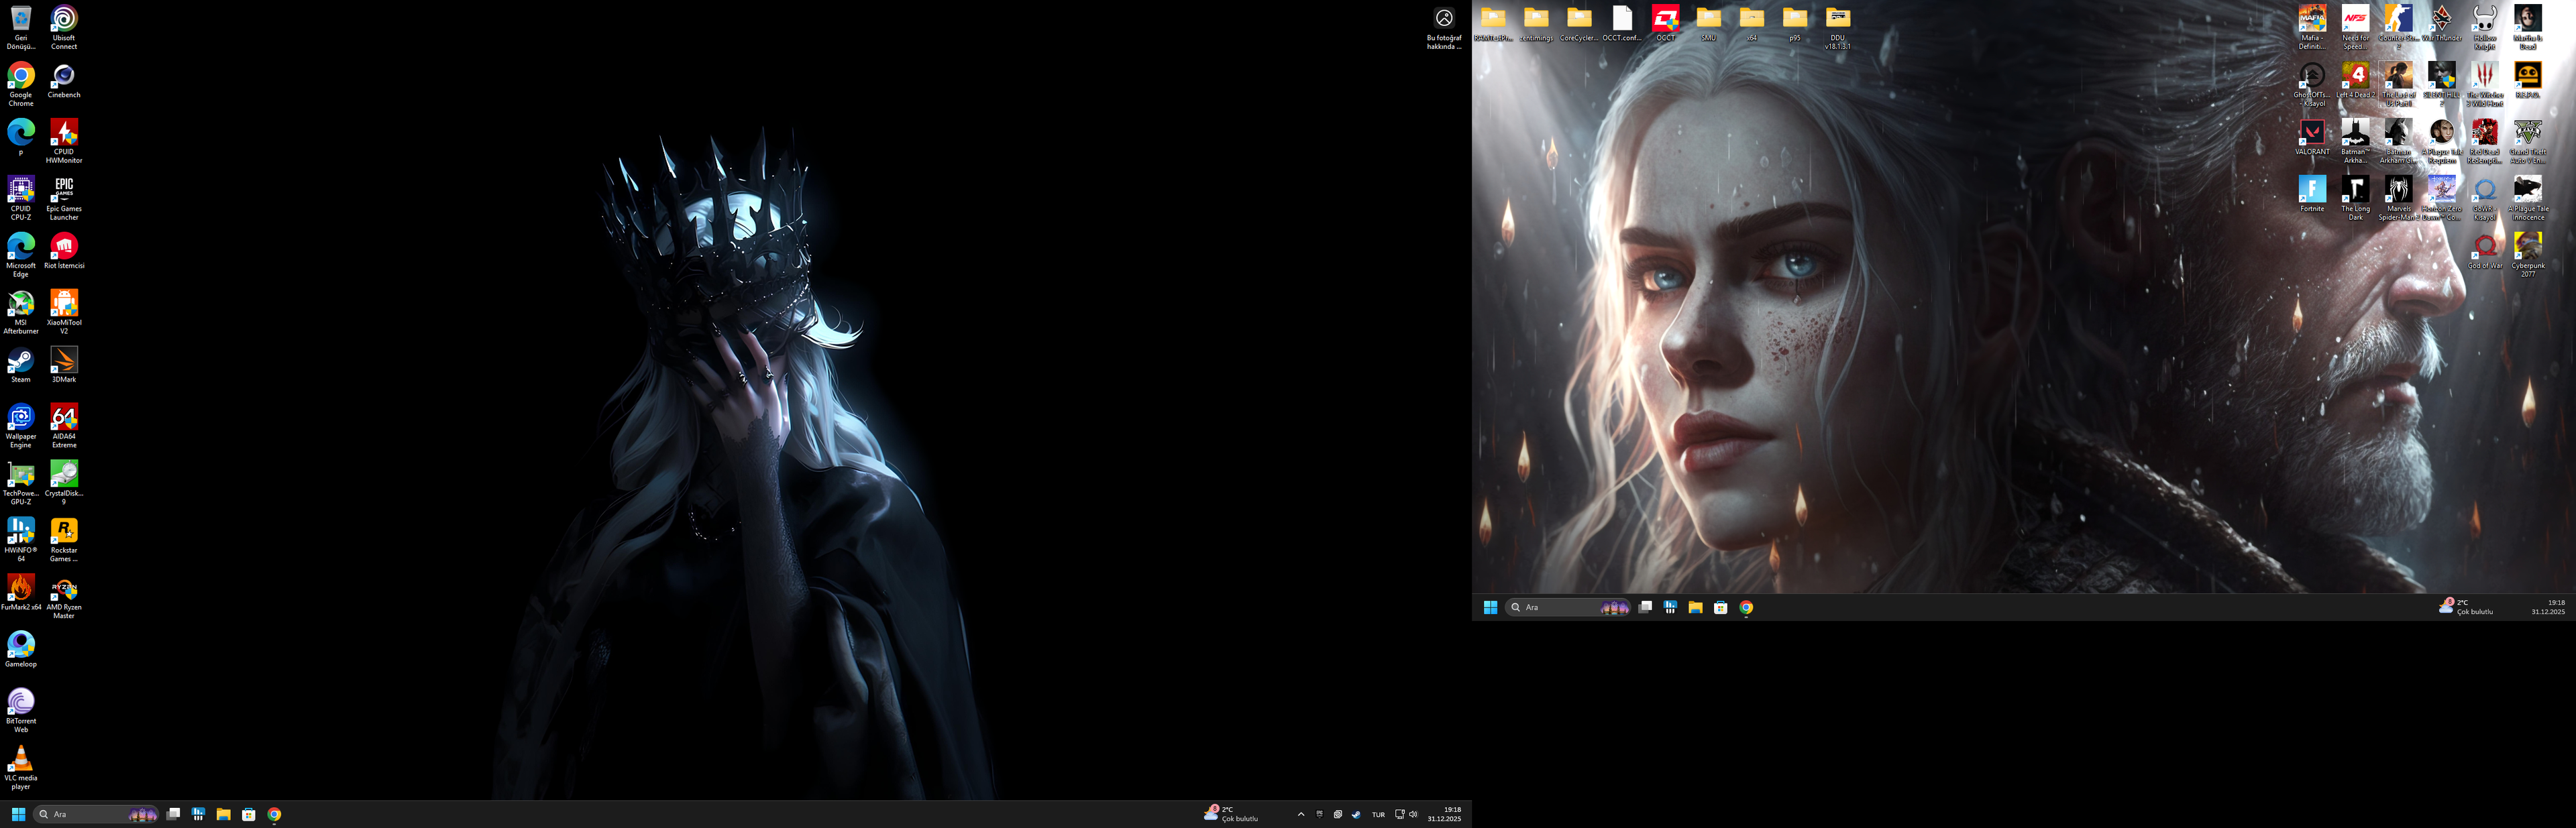The height and width of the screenshot is (828, 2576).
Task: Launch The Last of Us Part II
Action: point(2398,85)
